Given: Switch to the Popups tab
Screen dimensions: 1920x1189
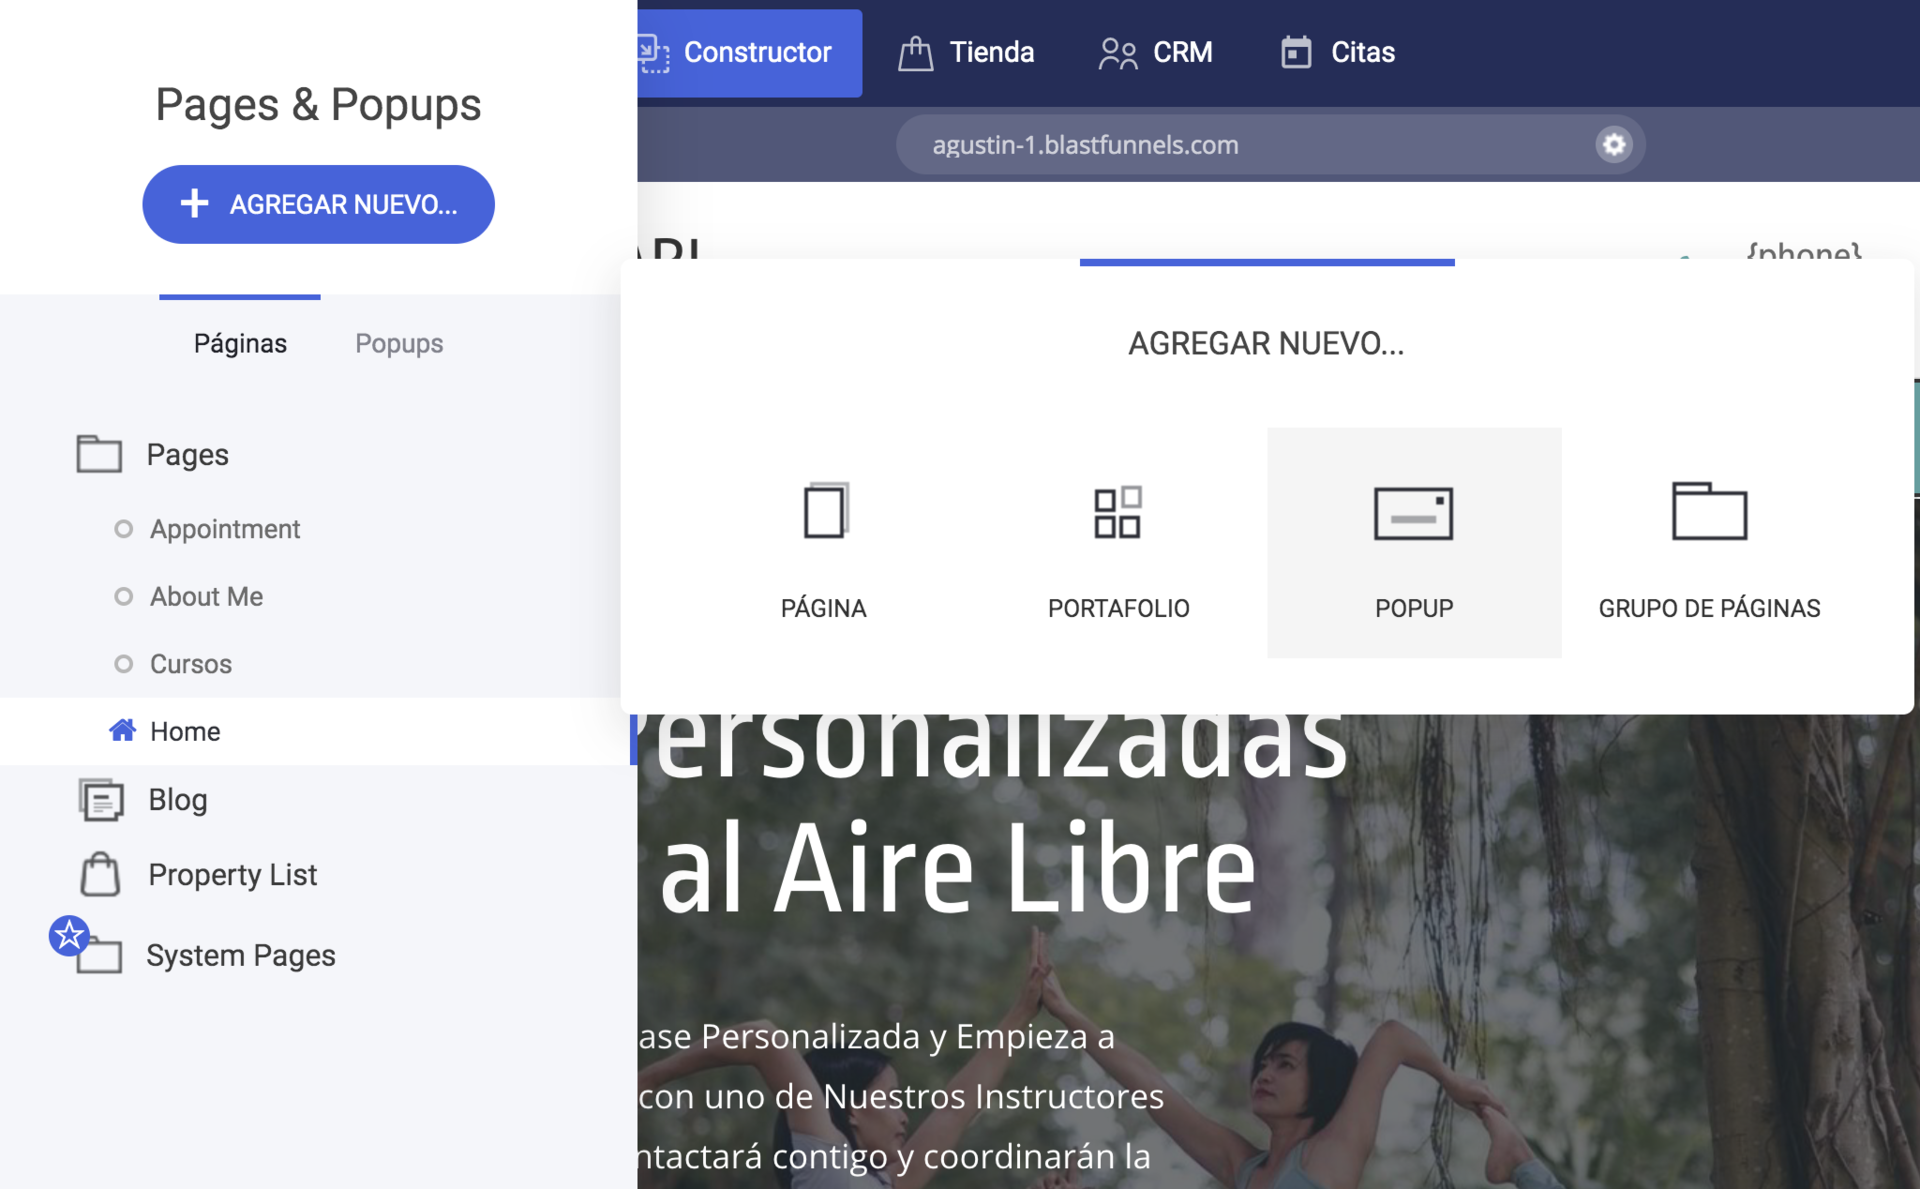Looking at the screenshot, I should click(398, 343).
